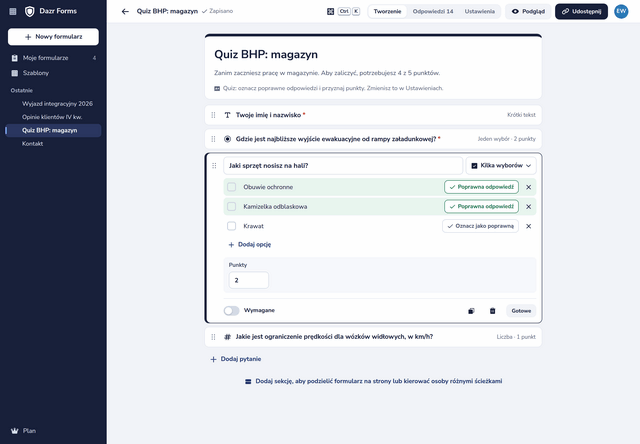Open the app grid menu icon
This screenshot has width=640, height=444.
[x=13, y=11]
